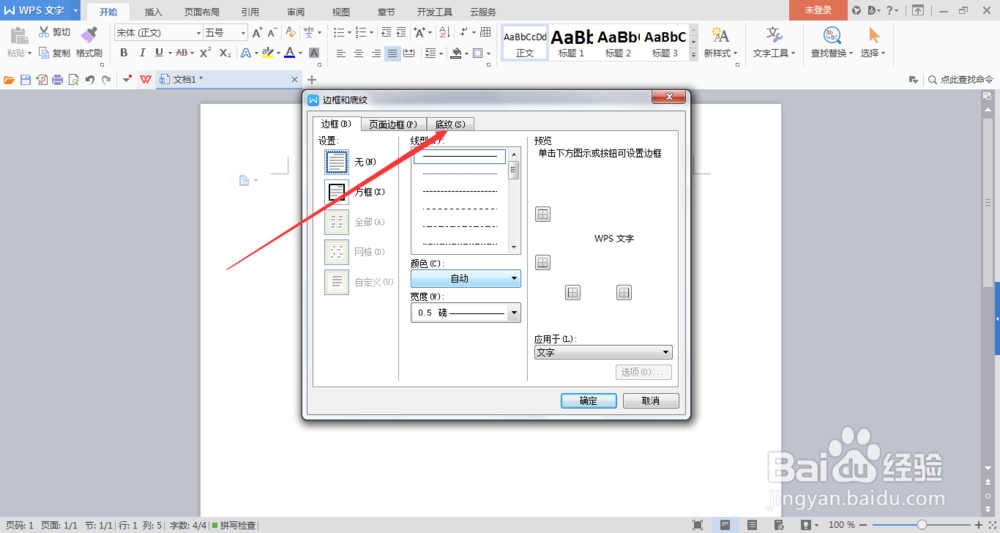Click the yellow highlight color button
The image size is (1000, 533).
tap(268, 53)
